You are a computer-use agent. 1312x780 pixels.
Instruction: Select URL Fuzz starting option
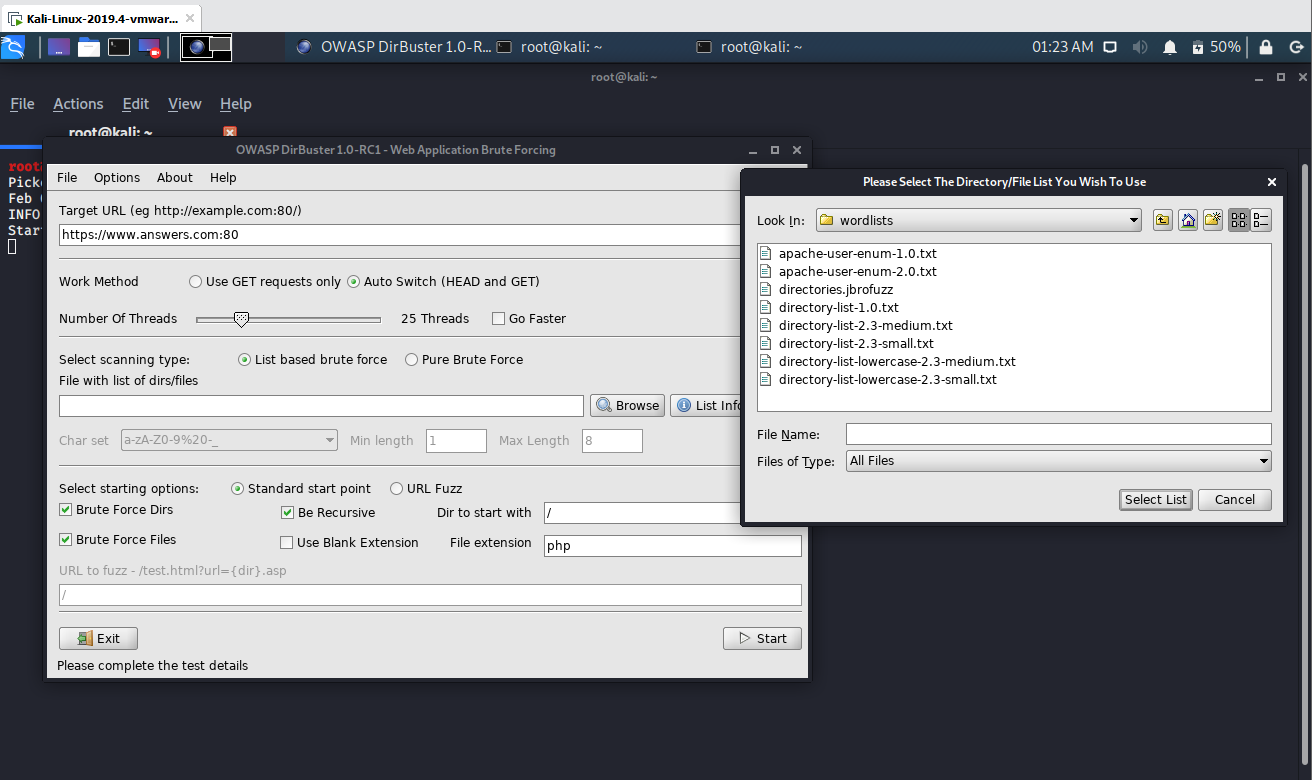click(426, 489)
